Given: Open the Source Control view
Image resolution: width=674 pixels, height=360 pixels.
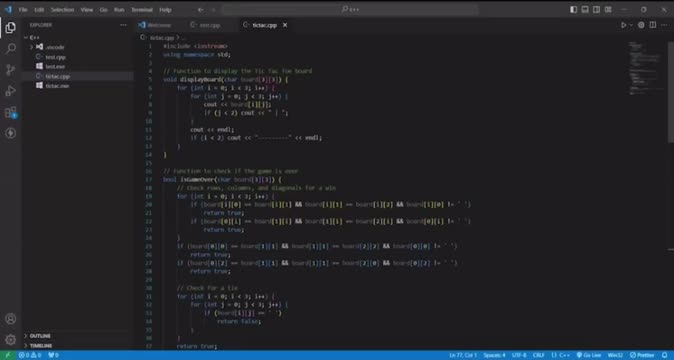Looking at the screenshot, I should (x=11, y=70).
